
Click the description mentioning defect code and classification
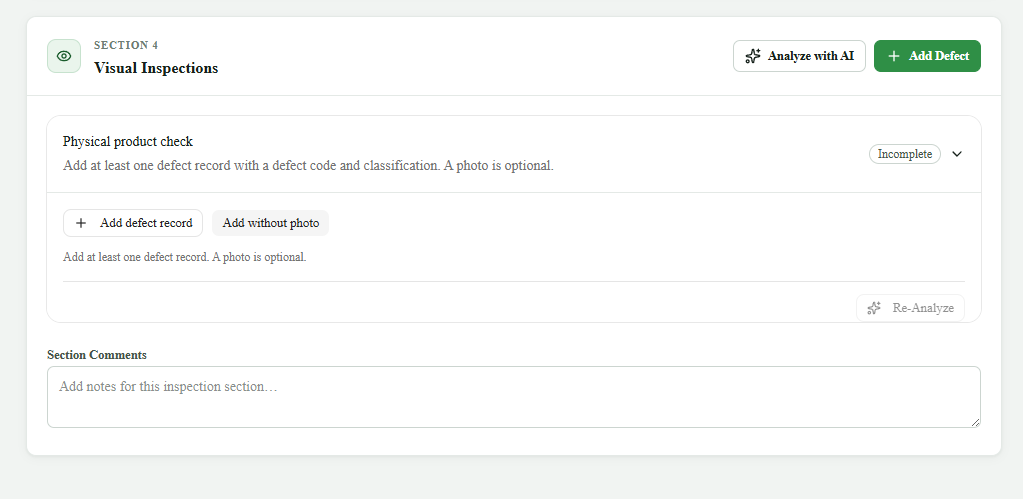pyautogui.click(x=308, y=166)
